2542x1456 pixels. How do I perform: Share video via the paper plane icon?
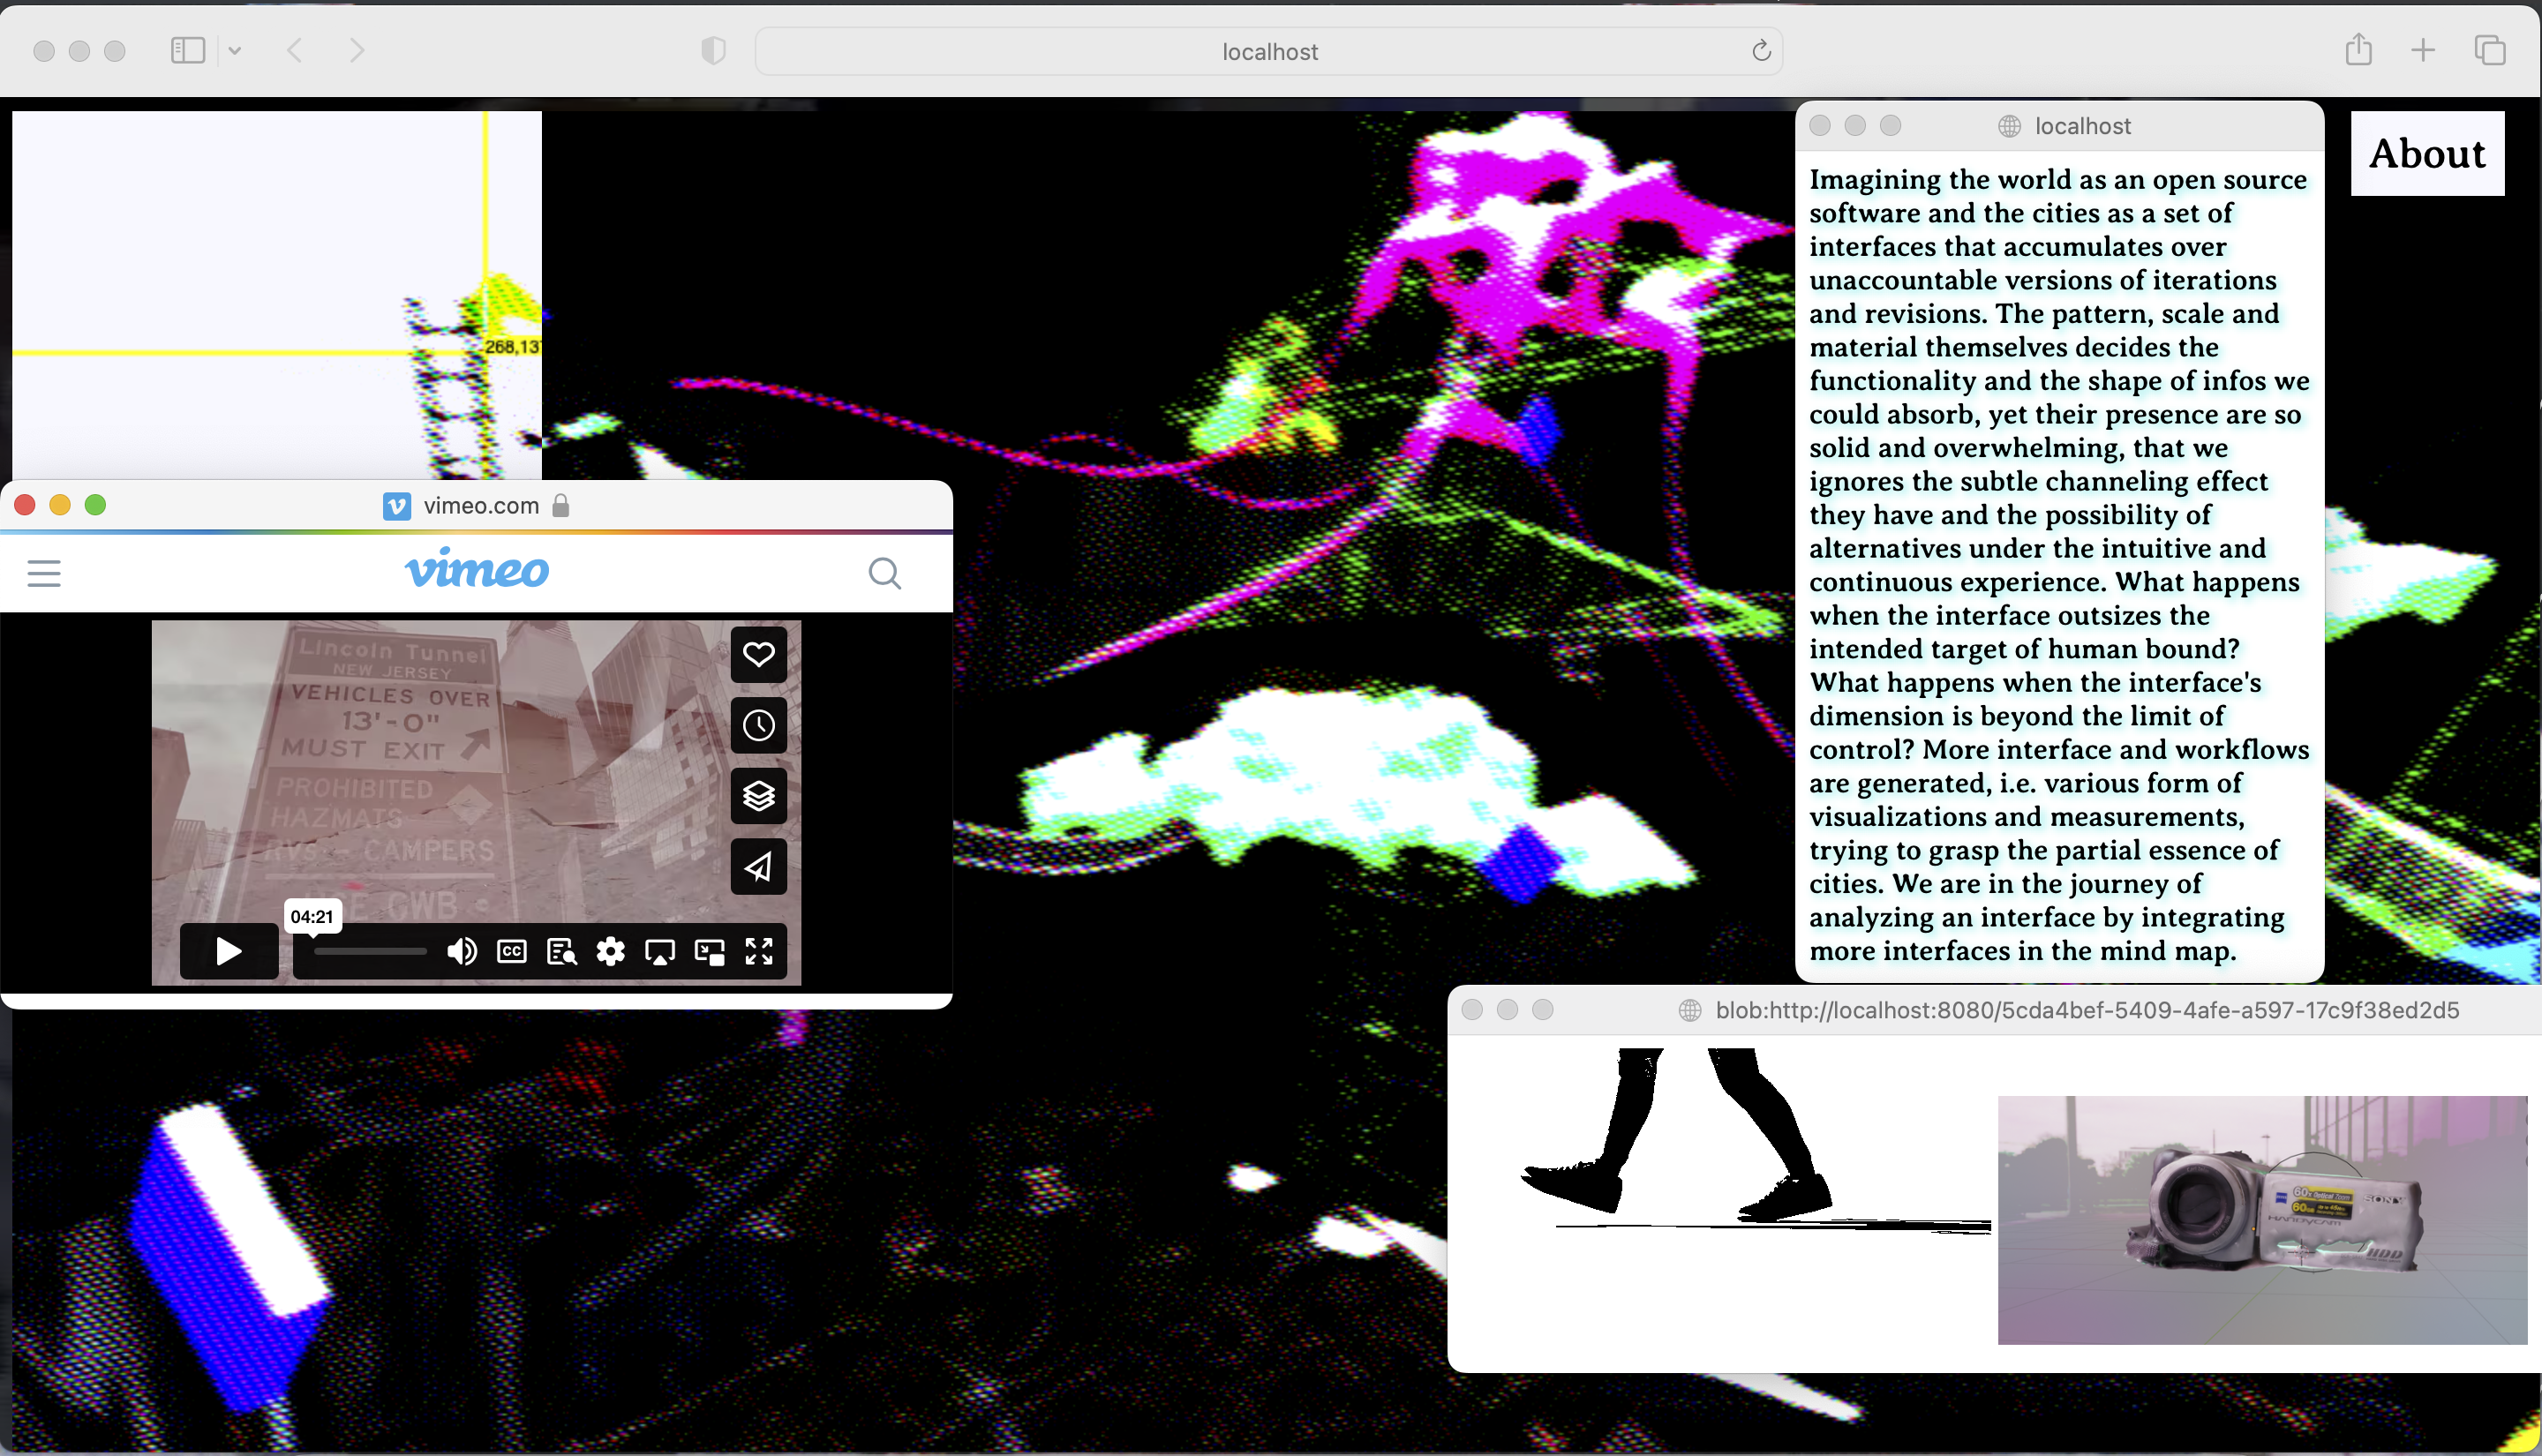point(758,866)
